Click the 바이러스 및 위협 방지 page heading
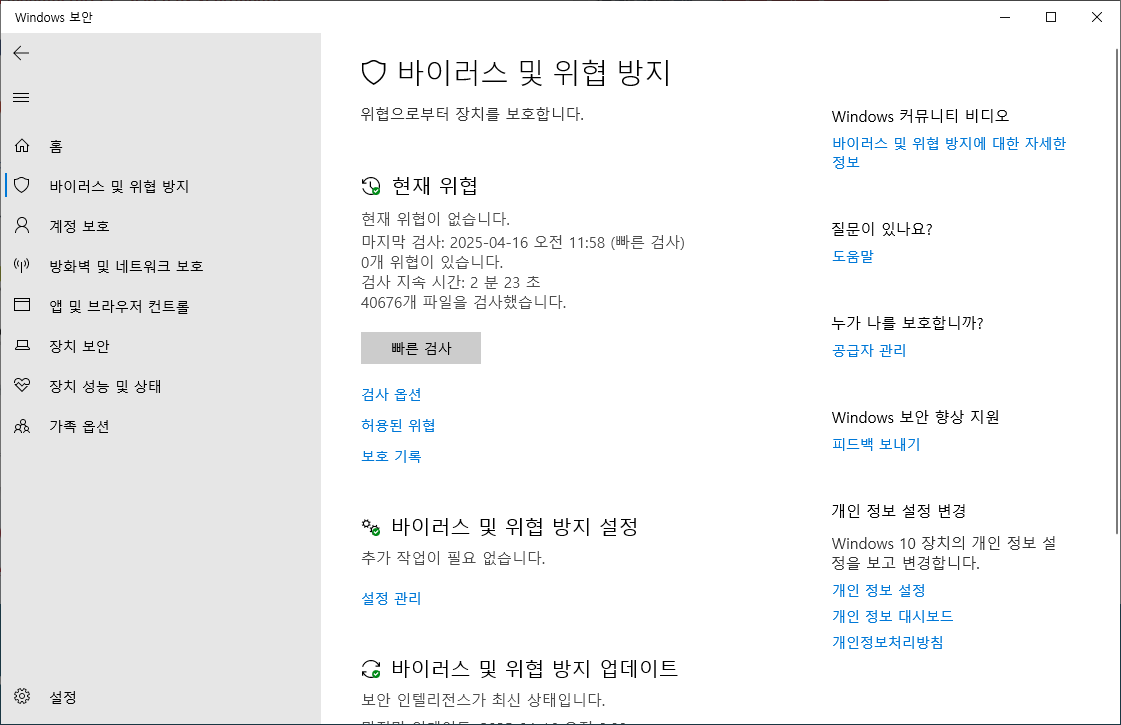The image size is (1121, 725). pos(534,73)
